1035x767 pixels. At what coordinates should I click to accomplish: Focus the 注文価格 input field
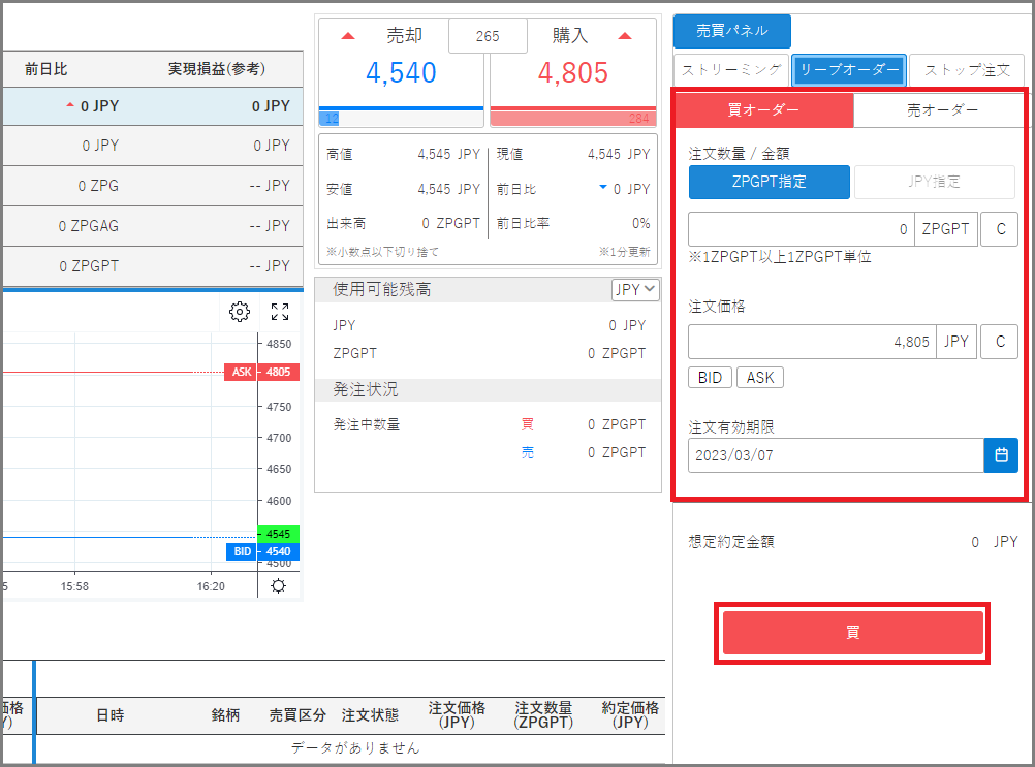point(812,341)
